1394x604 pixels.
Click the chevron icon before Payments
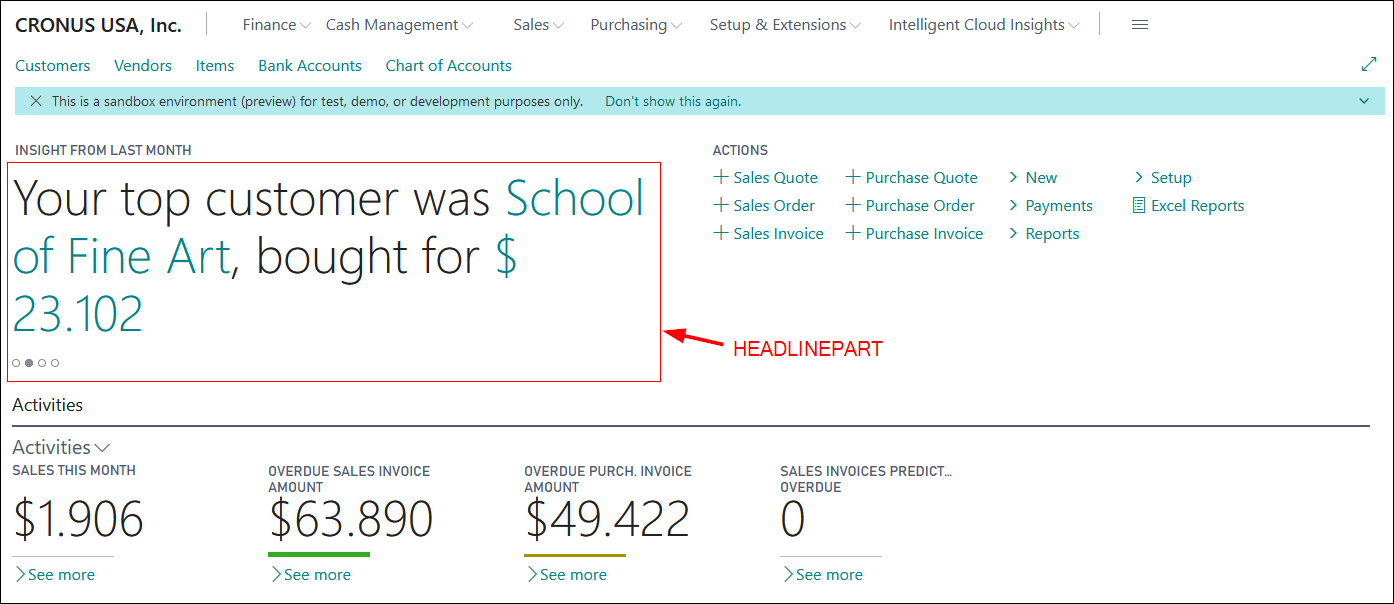pyautogui.click(x=1013, y=205)
